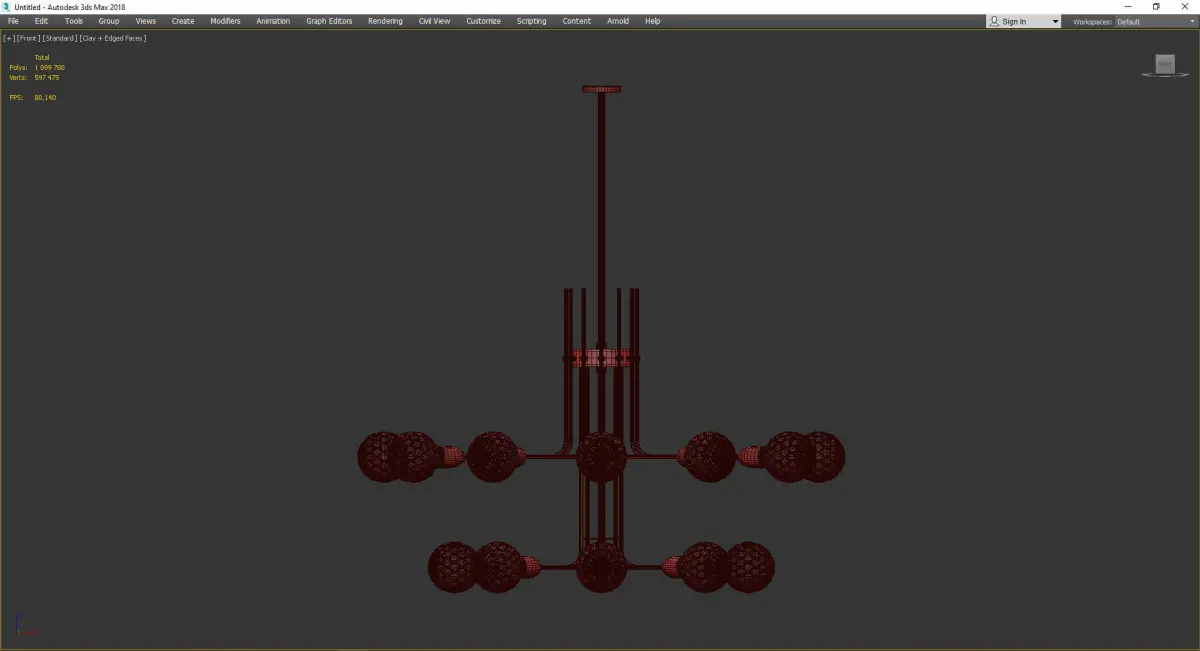This screenshot has width=1200, height=651.
Task: Click the [Front] viewport view label
Action: [x=28, y=38]
